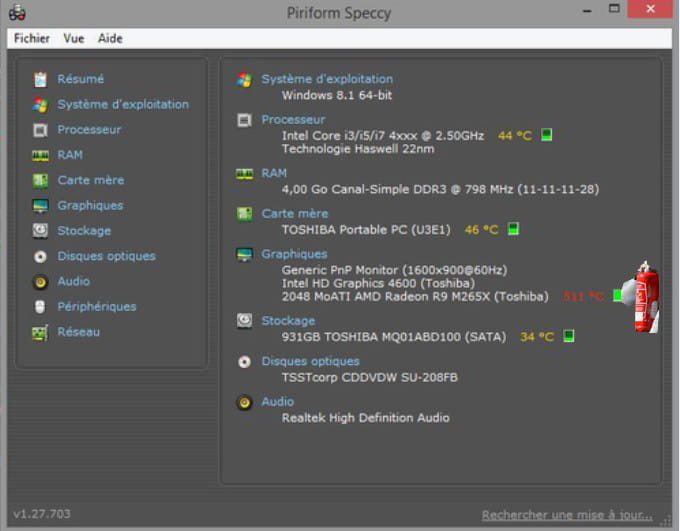Select Disques optiques in the sidebar
The width and height of the screenshot is (680, 531).
click(x=107, y=256)
